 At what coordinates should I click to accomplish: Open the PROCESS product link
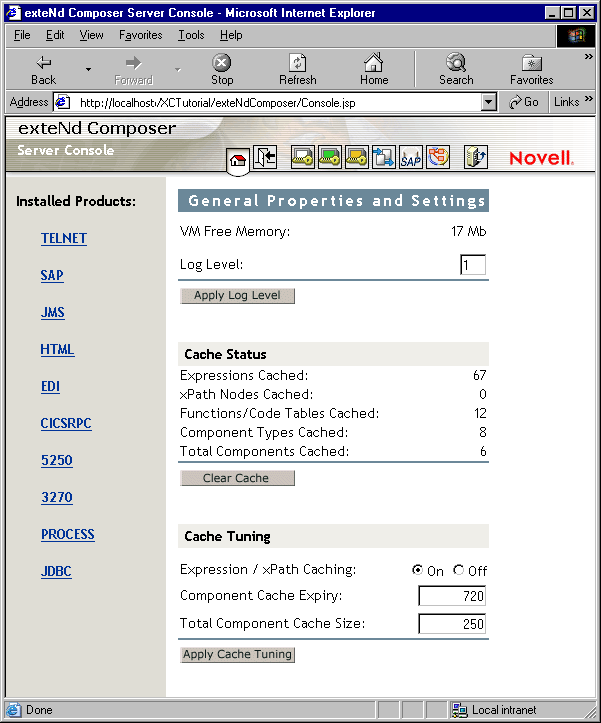[x=68, y=534]
